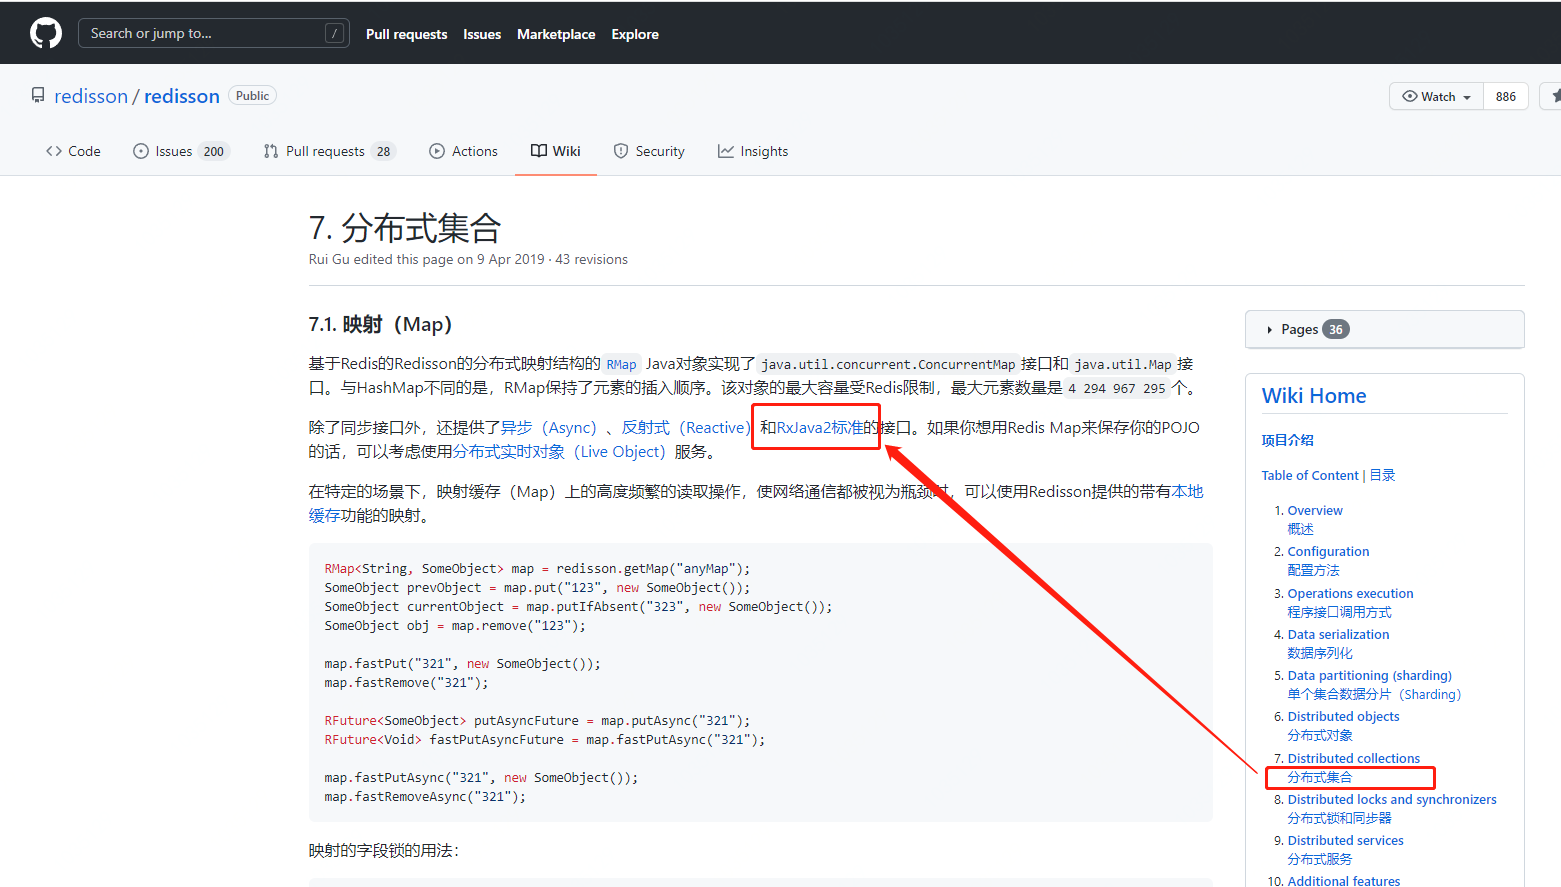The image size is (1561, 887).
Task: Click the RMap code link in the text
Action: (x=621, y=364)
